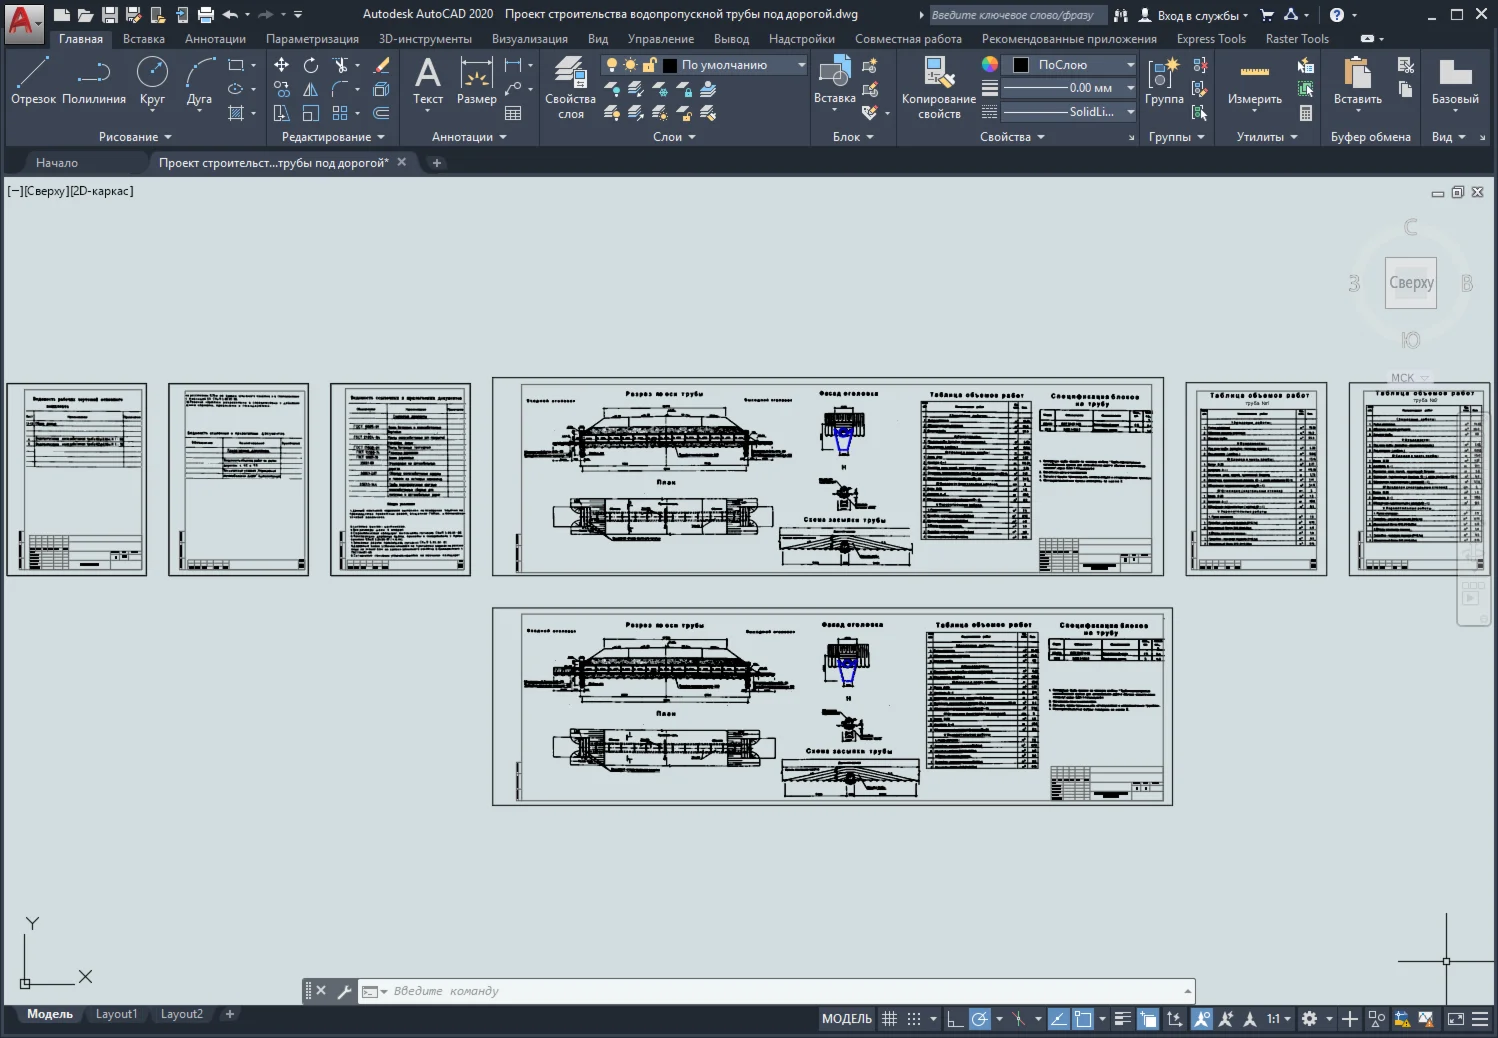
Task: Select the Copy objects tool
Action: pyautogui.click(x=282, y=89)
